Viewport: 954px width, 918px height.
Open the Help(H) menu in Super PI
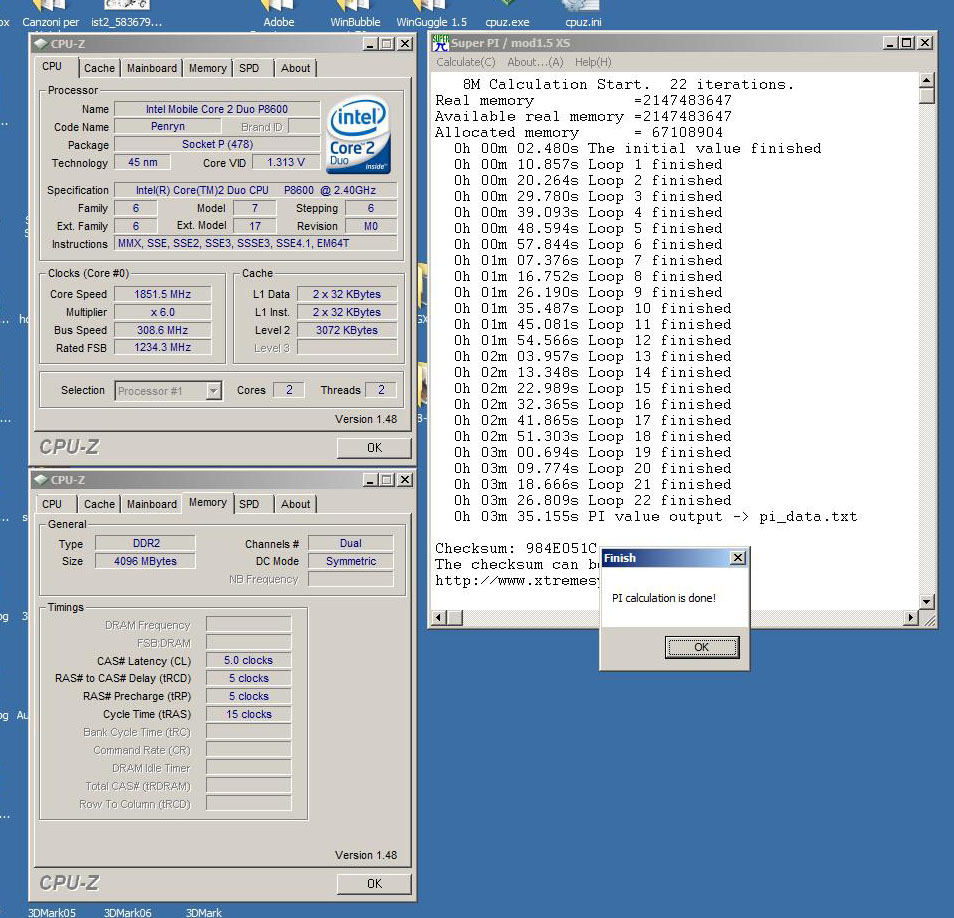pyautogui.click(x=592, y=62)
